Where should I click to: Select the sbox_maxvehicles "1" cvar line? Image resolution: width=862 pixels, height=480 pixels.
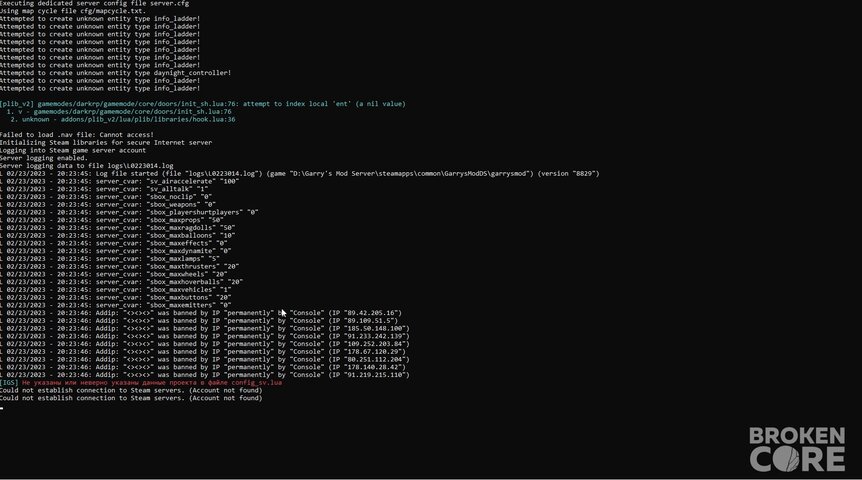[115, 289]
